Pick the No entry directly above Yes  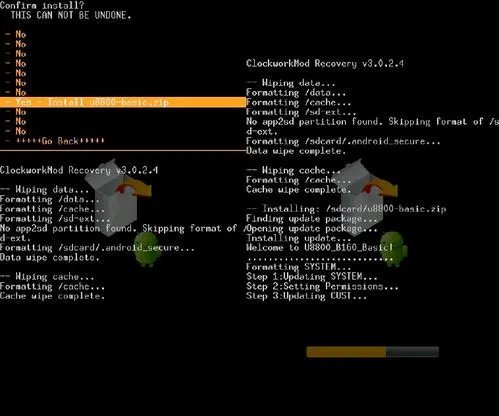pyautogui.click(x=21, y=92)
